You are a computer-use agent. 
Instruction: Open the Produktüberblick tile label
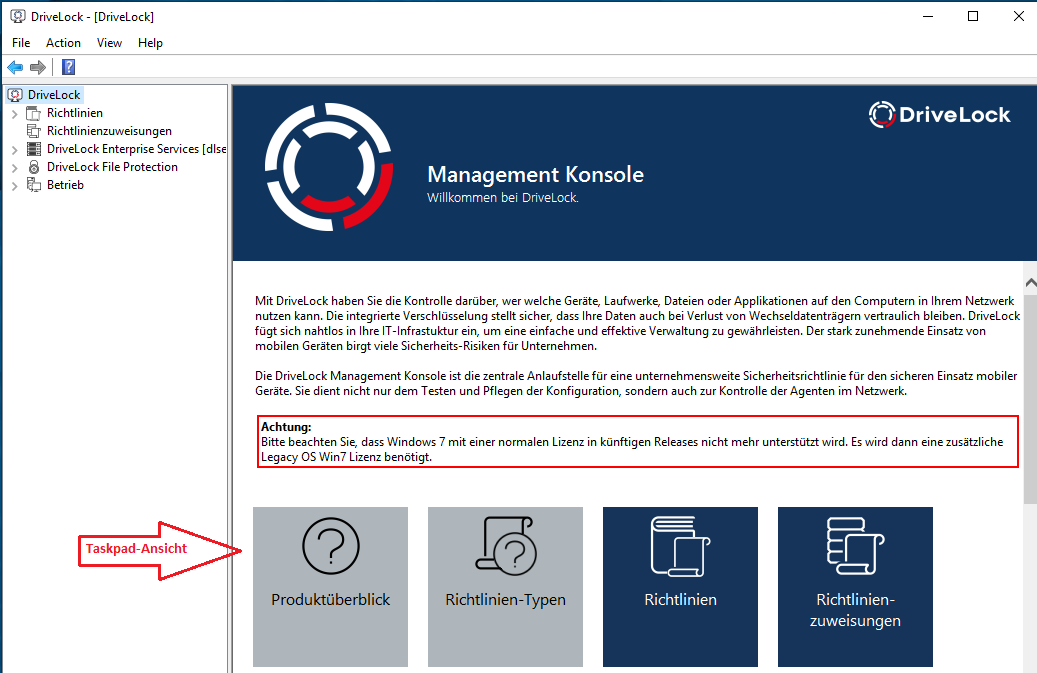point(331,600)
